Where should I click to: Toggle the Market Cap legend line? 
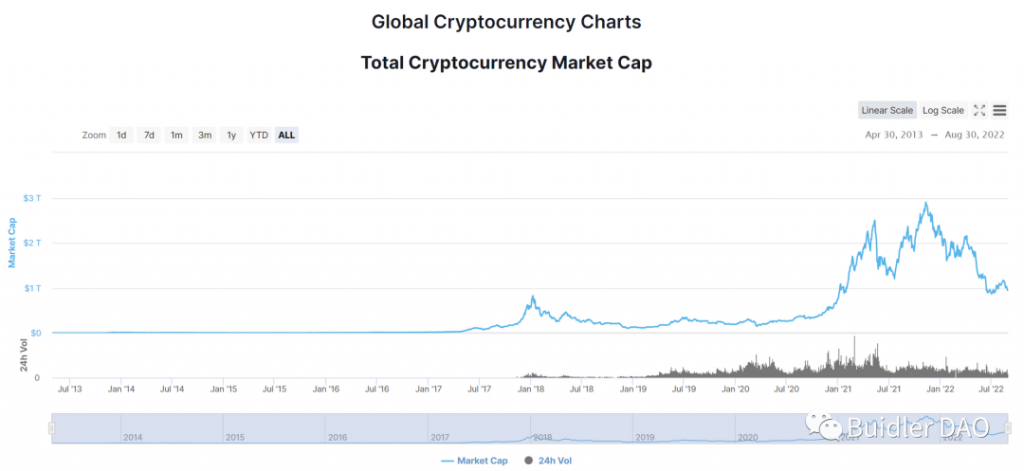point(474,461)
